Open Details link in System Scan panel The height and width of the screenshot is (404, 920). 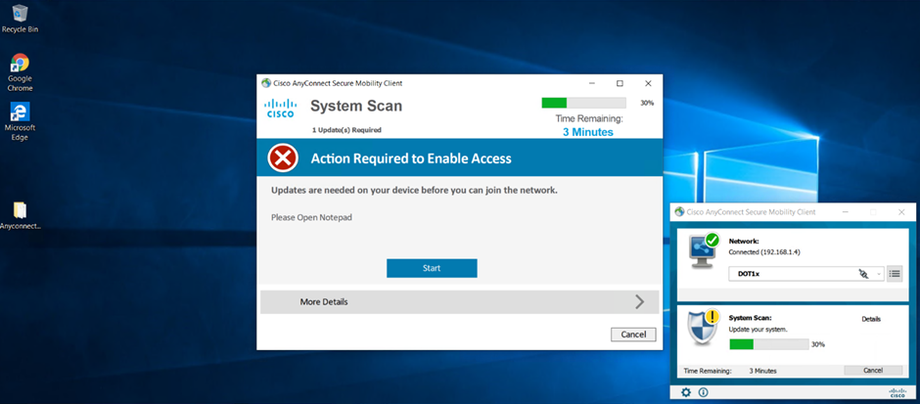click(871, 319)
